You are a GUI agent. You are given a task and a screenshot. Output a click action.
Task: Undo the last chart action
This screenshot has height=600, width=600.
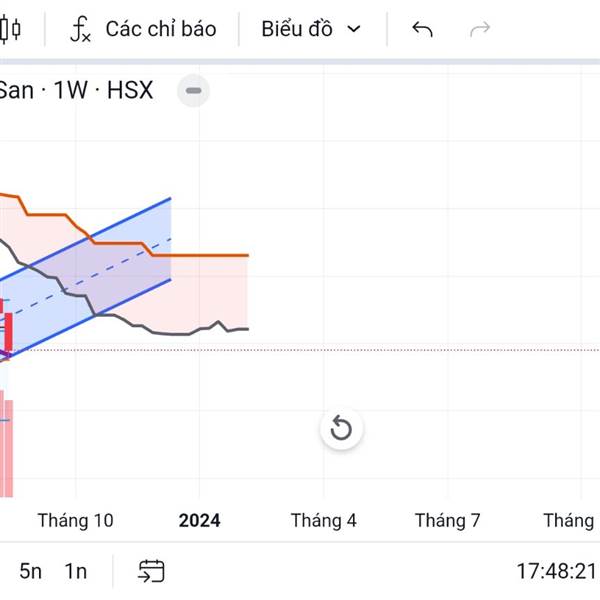click(x=422, y=29)
